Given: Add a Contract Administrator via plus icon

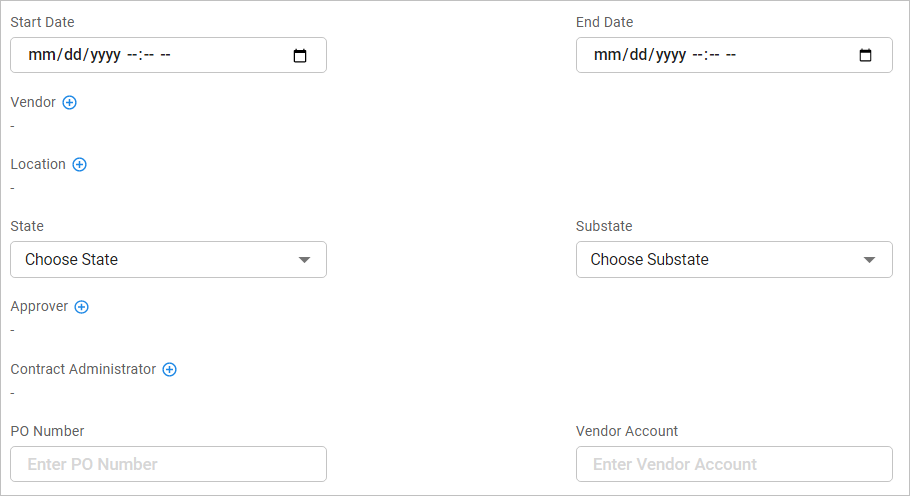Looking at the screenshot, I should (170, 369).
